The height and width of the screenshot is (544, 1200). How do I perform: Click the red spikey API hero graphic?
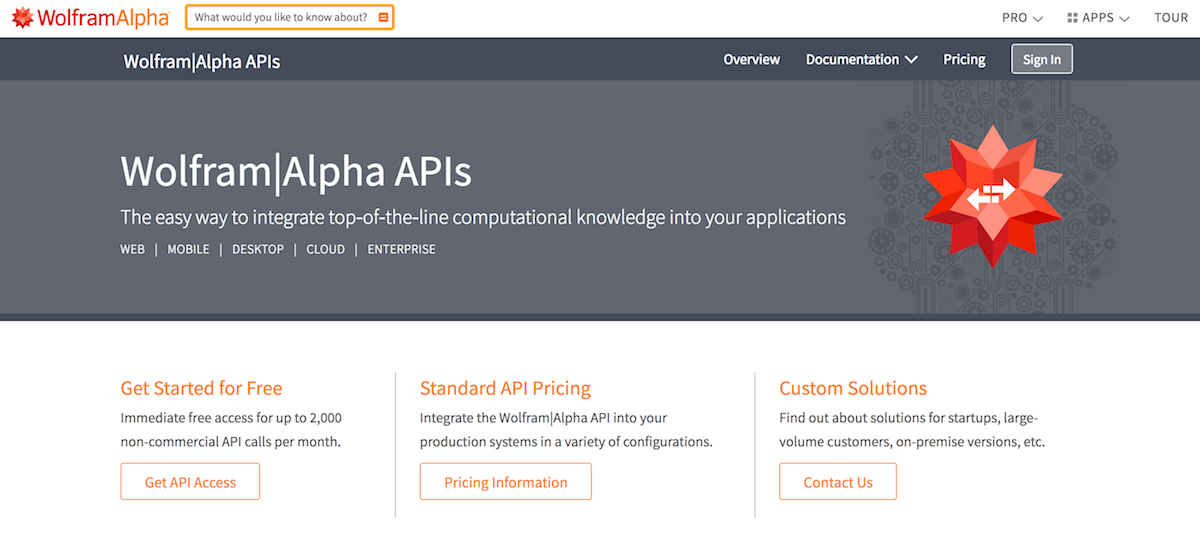(991, 196)
